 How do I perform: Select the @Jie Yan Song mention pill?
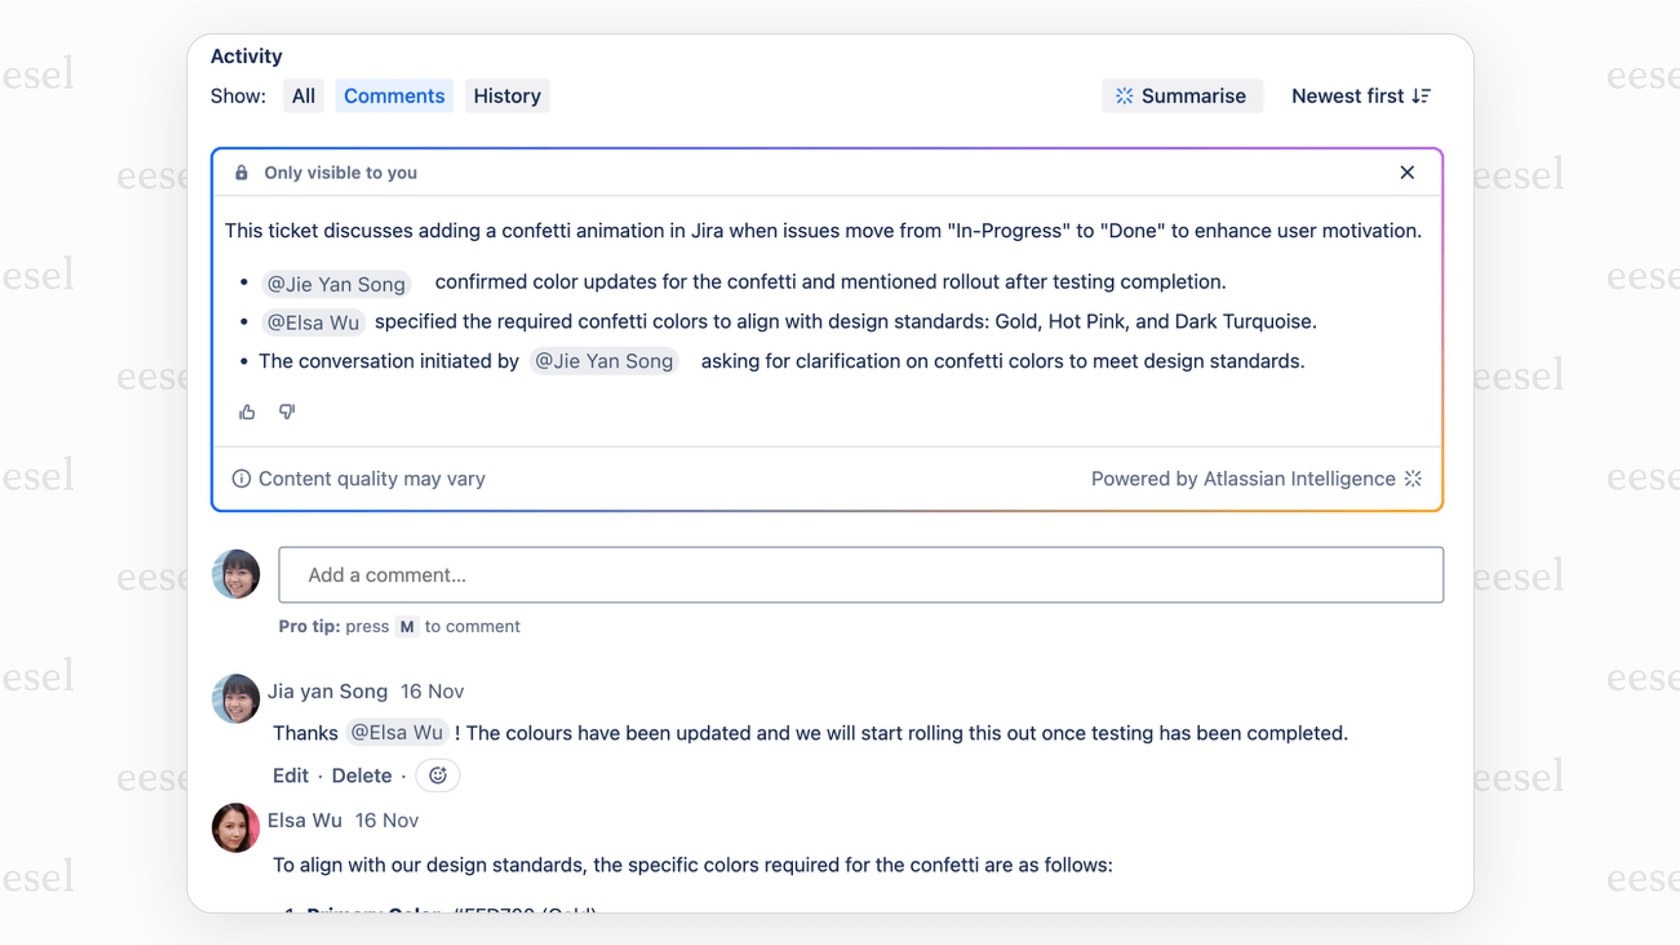336,283
